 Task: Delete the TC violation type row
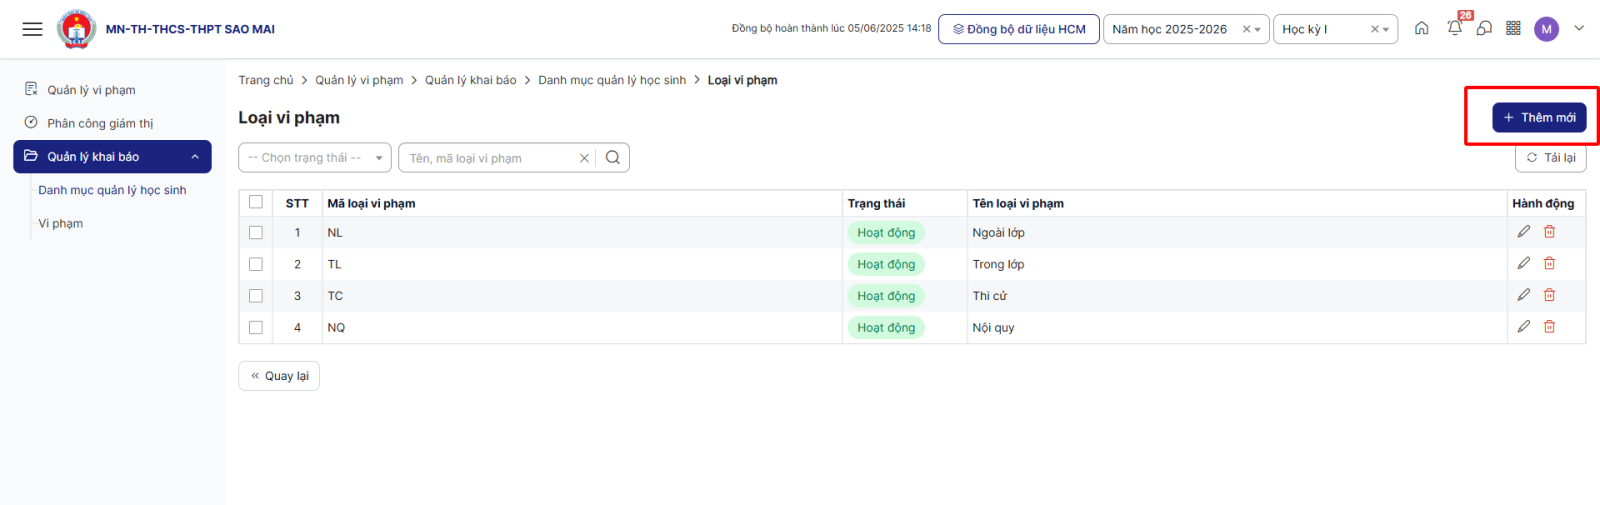1549,295
